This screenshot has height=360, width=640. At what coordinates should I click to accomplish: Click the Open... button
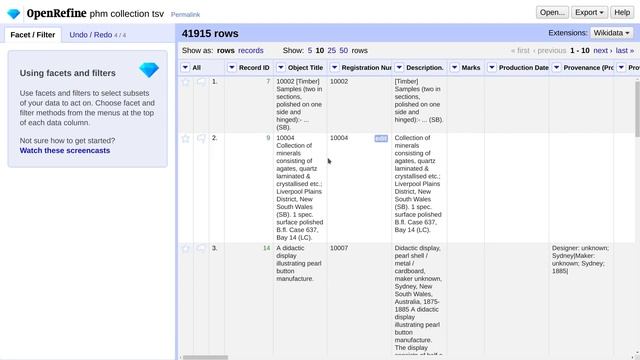coord(552,13)
